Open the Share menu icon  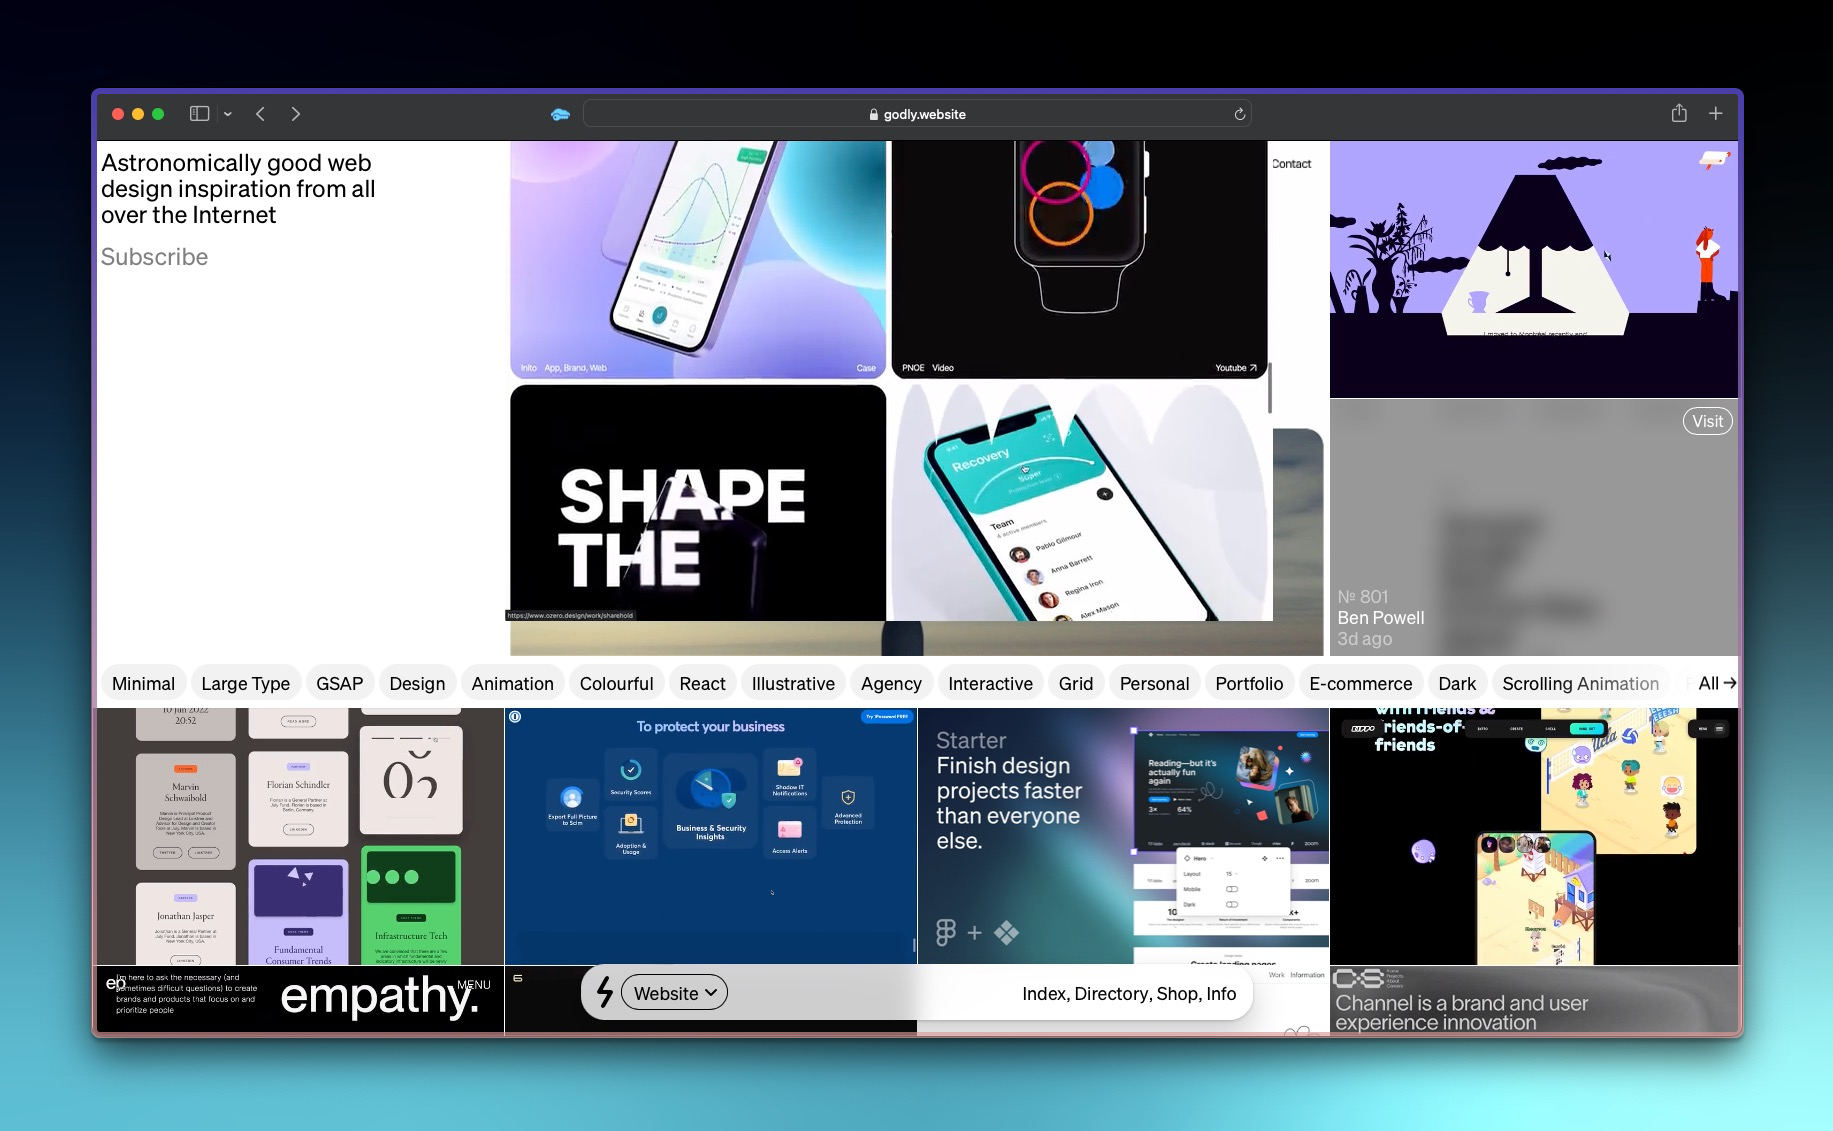(1679, 113)
